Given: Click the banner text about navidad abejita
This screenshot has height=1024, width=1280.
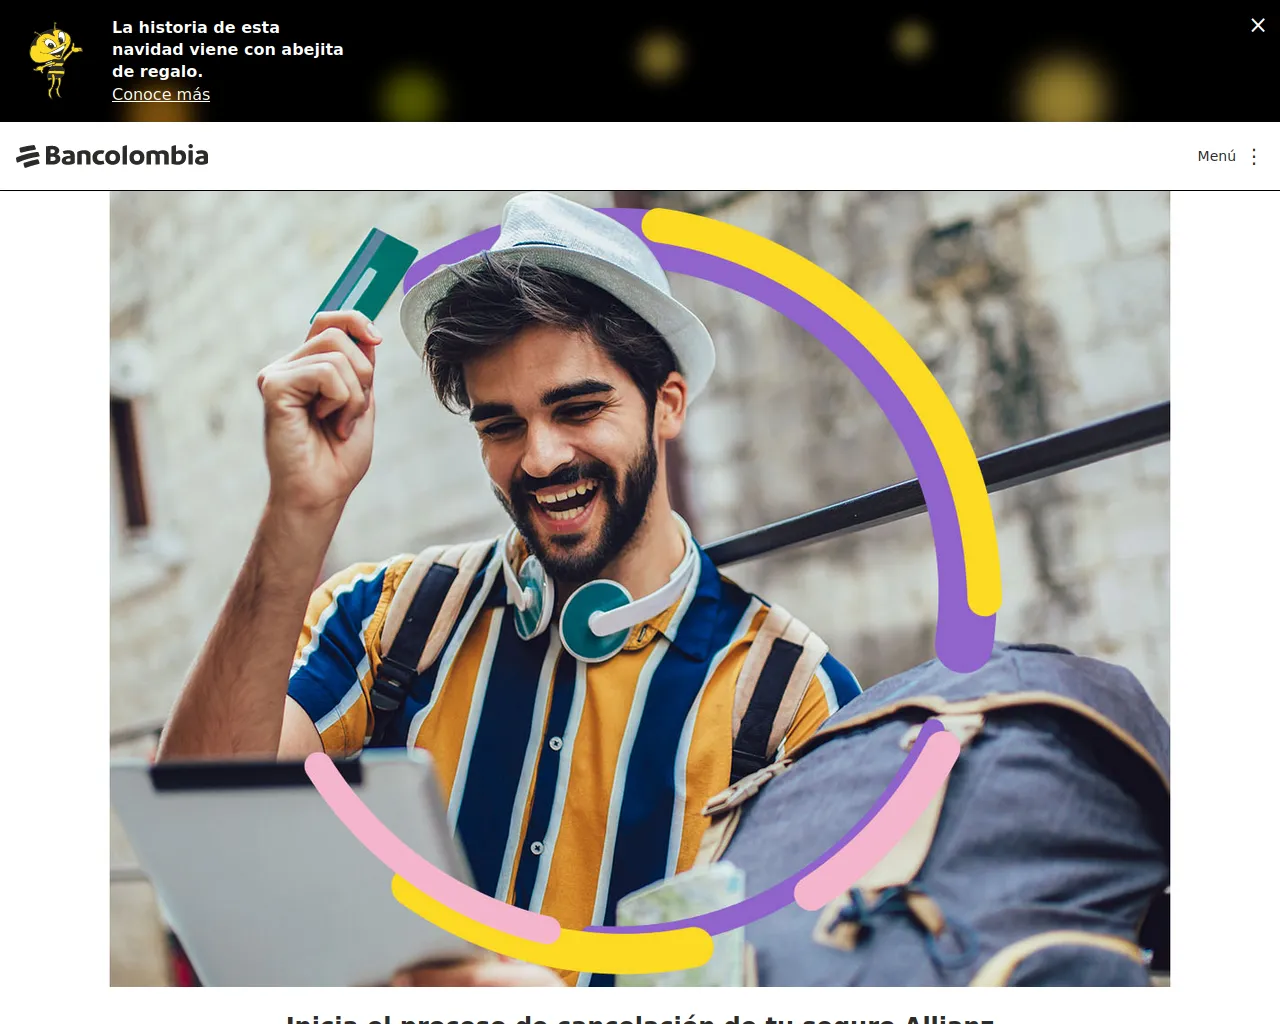Looking at the screenshot, I should [x=228, y=49].
